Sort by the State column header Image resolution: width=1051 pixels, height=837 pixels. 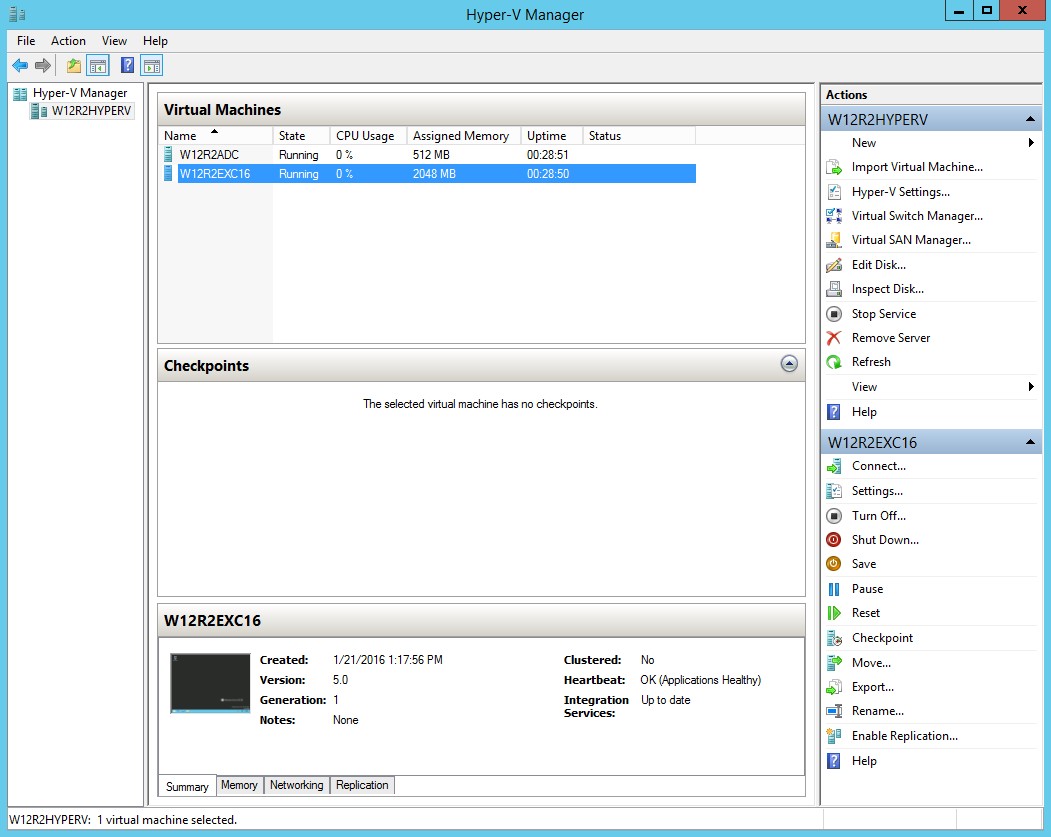(x=301, y=135)
